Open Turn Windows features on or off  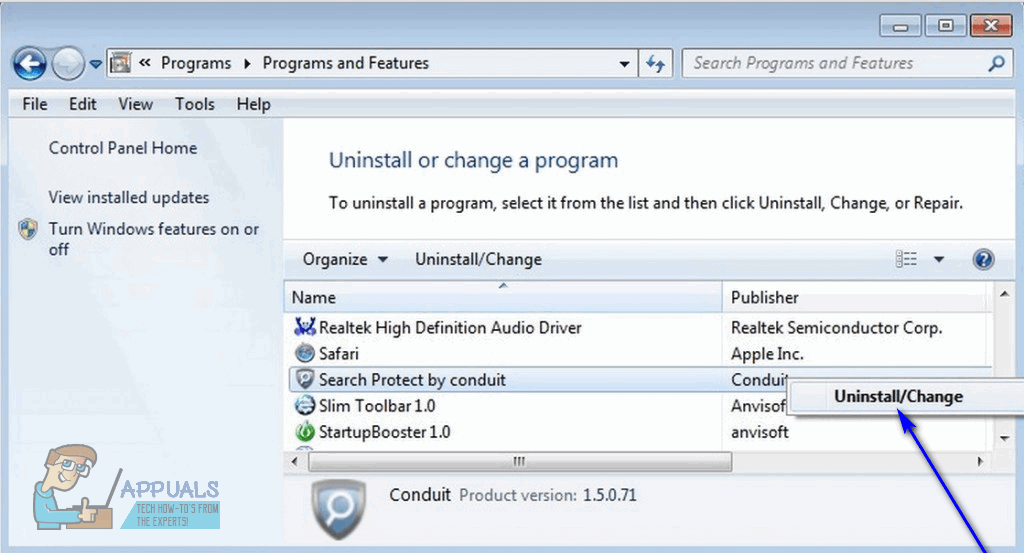[153, 239]
